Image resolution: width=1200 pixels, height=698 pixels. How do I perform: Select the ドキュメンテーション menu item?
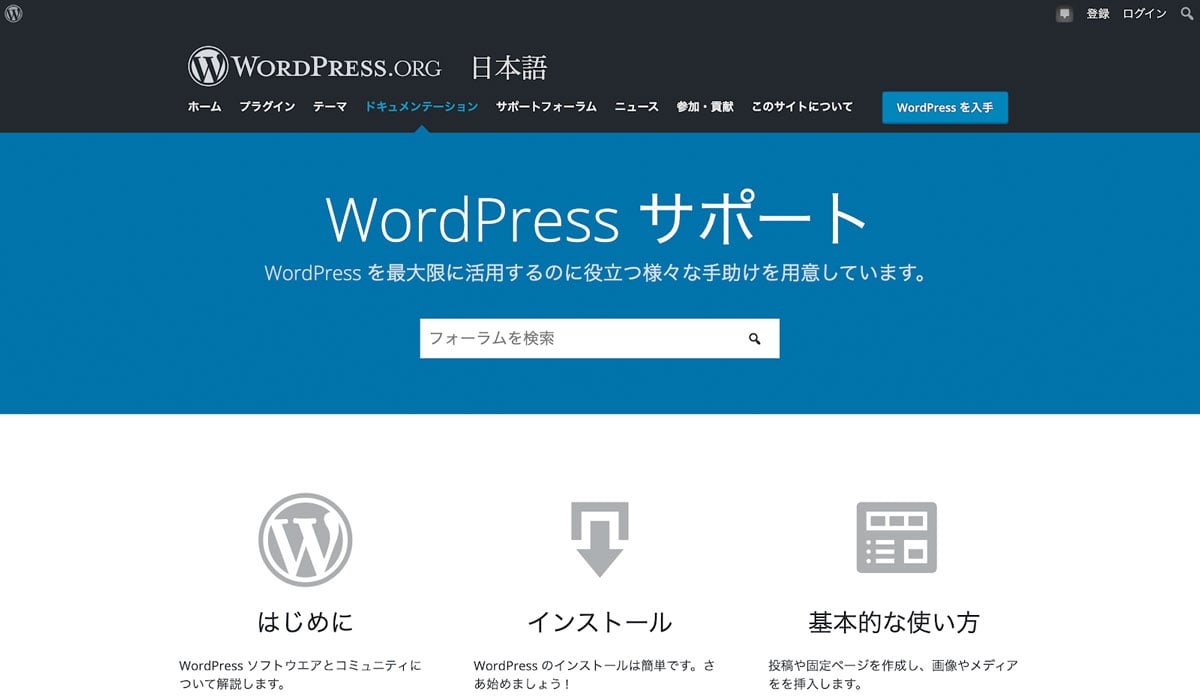click(x=422, y=106)
